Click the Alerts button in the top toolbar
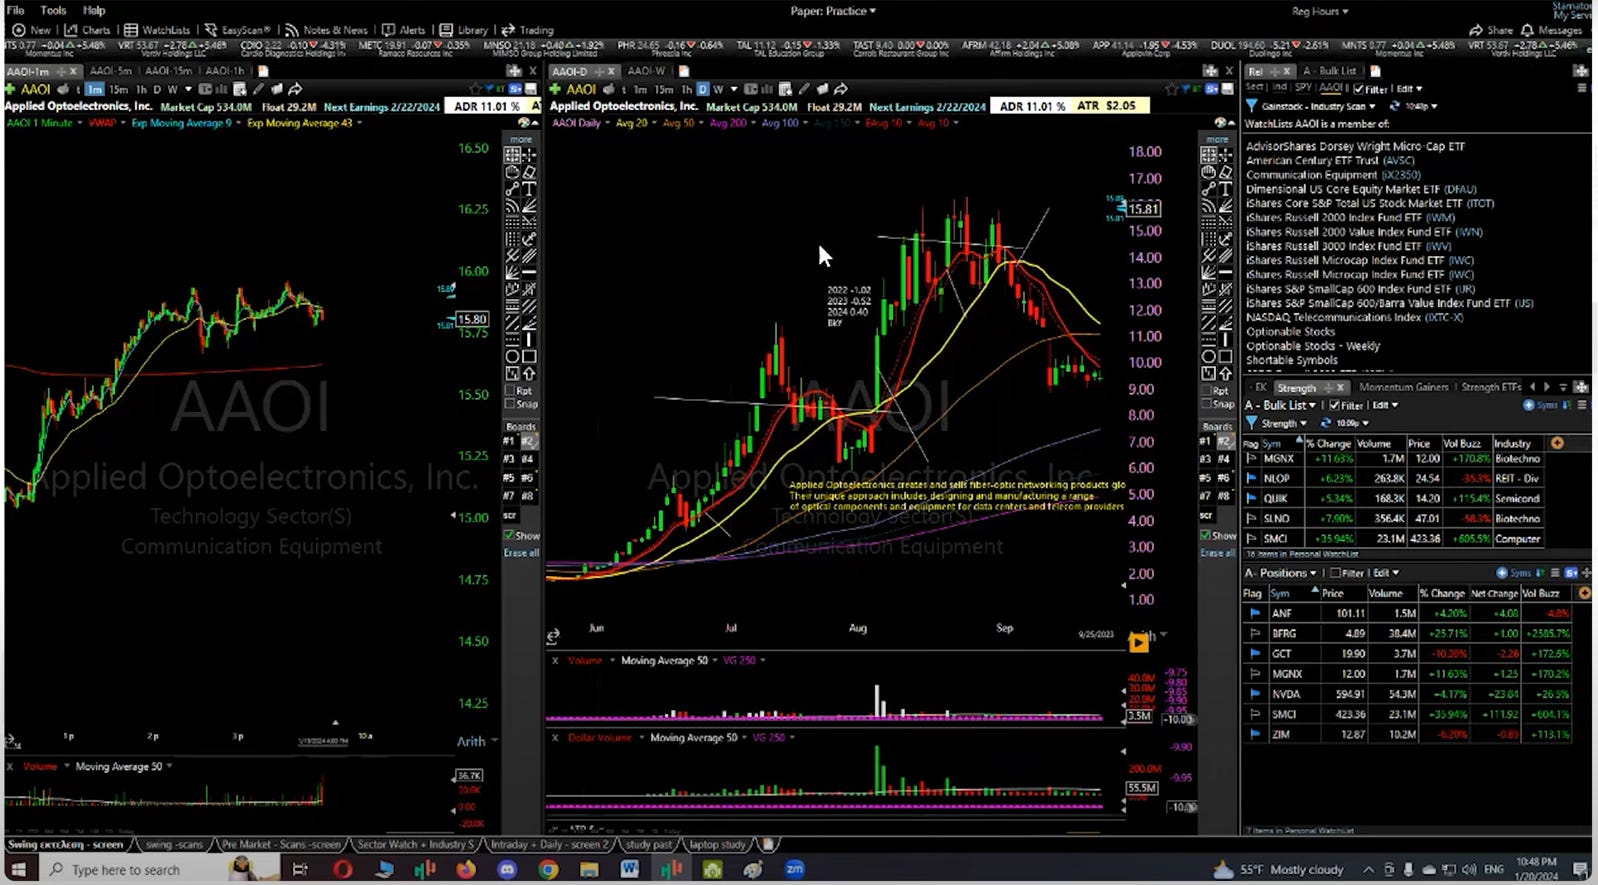The image size is (1598, 885). (x=404, y=30)
